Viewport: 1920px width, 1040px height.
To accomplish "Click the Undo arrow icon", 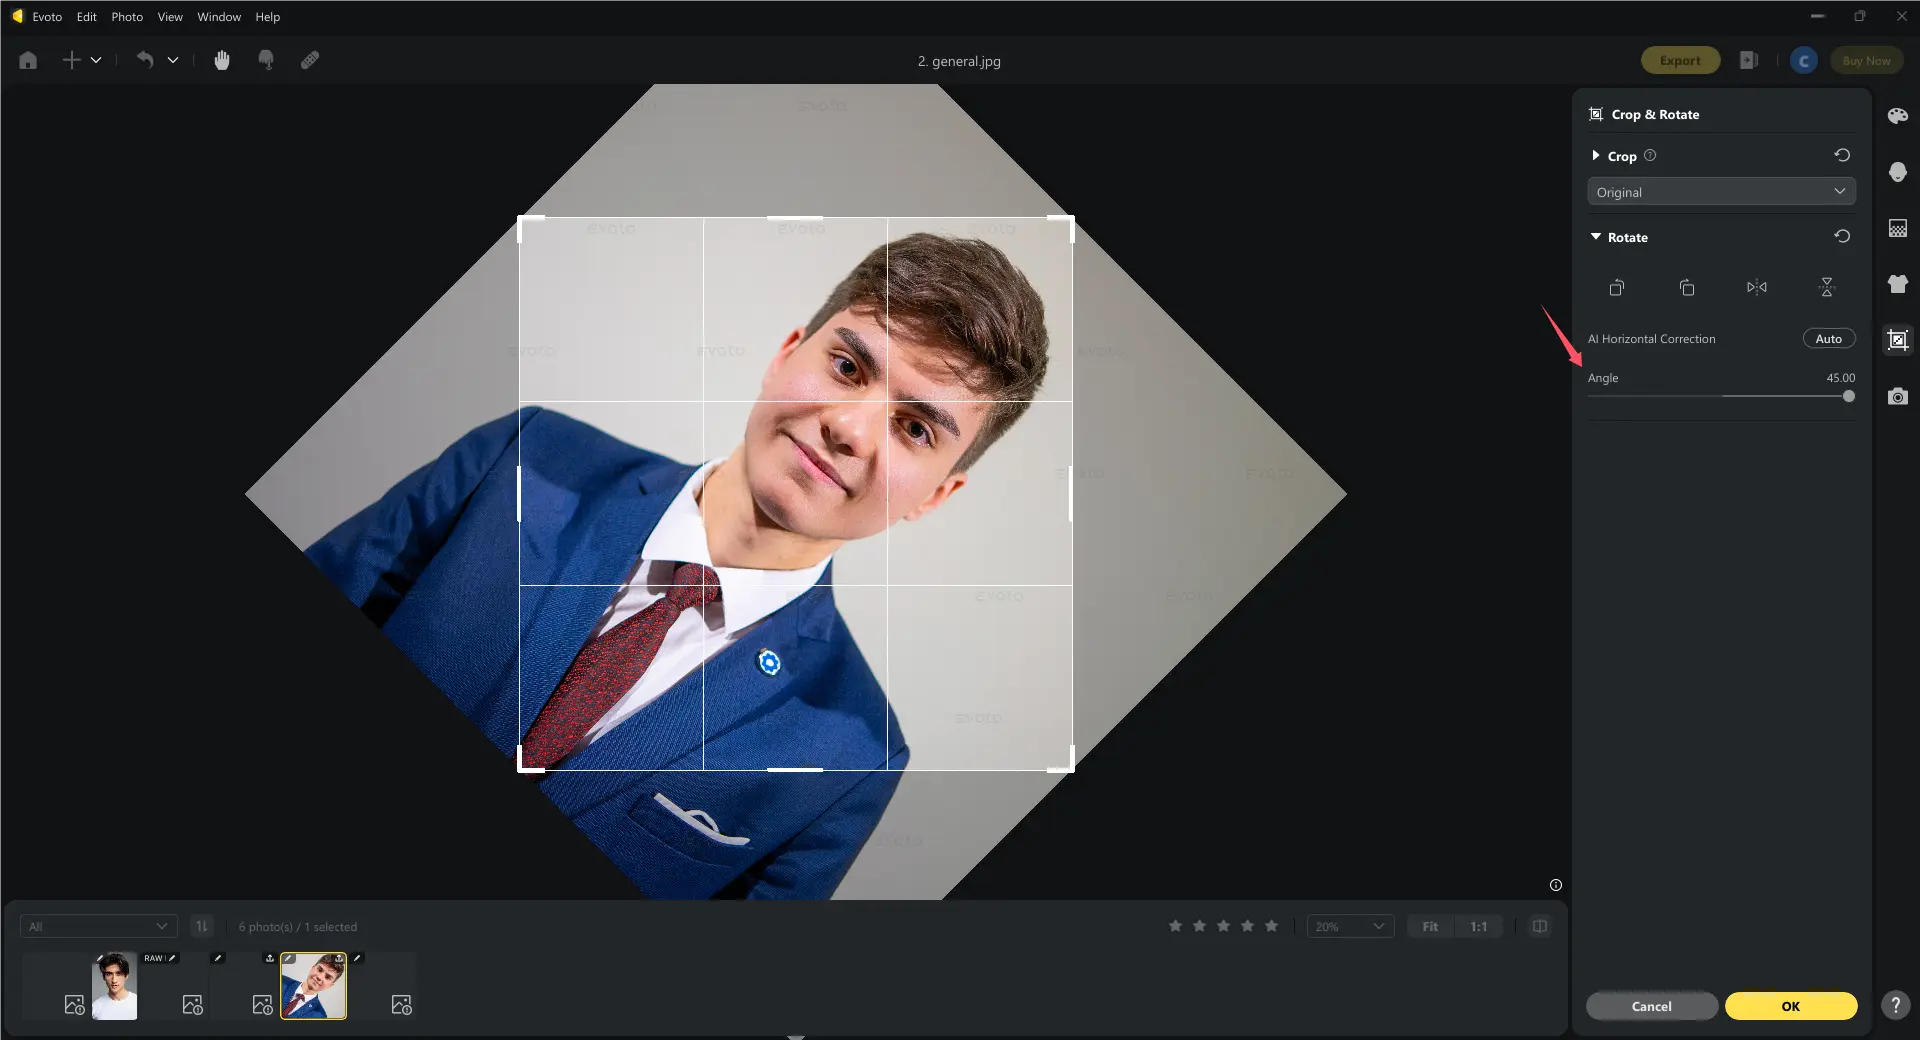I will (145, 60).
